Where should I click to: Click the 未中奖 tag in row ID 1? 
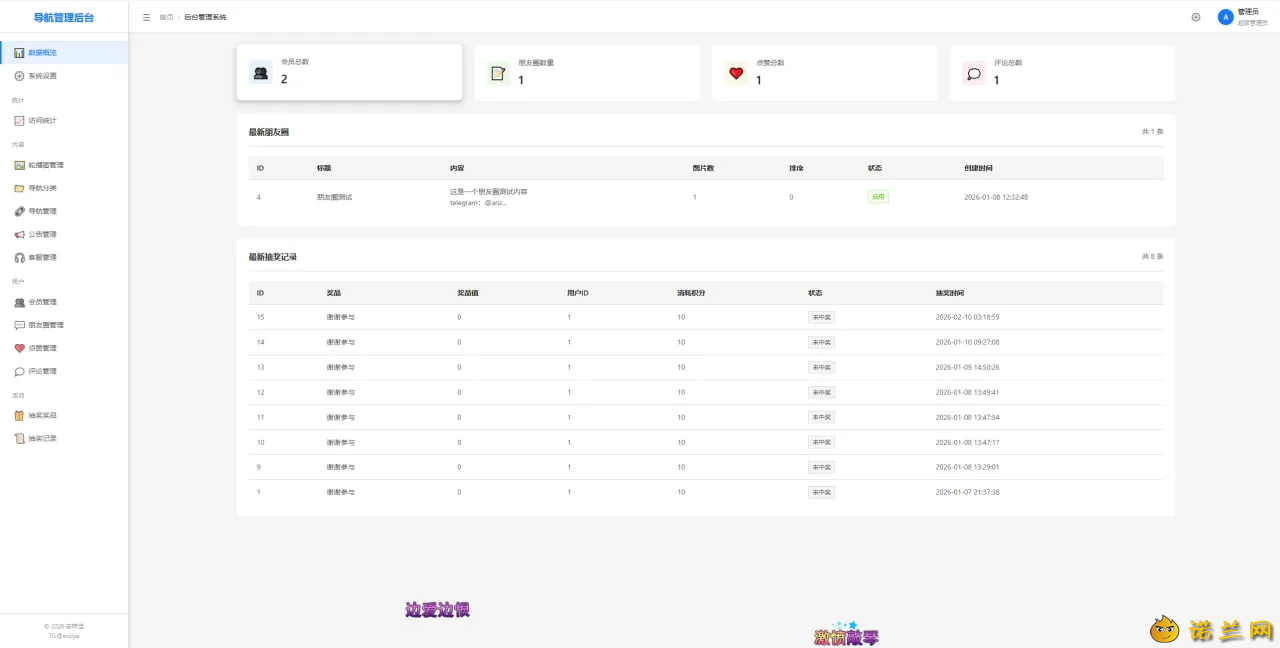tap(821, 492)
